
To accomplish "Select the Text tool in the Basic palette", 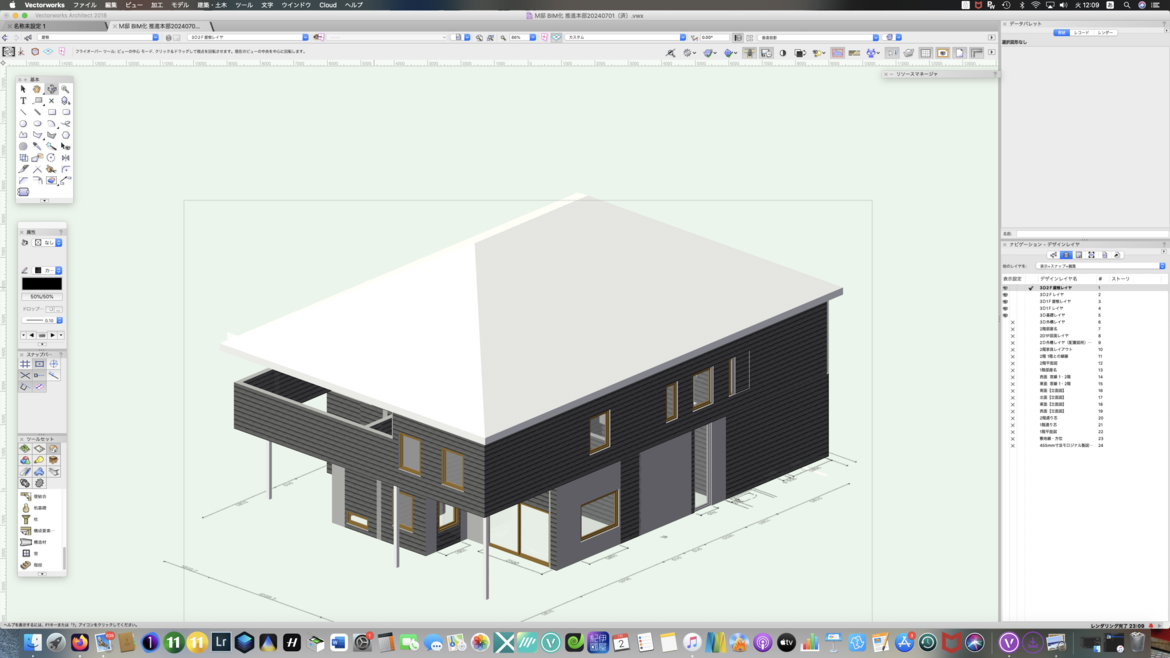I will pyautogui.click(x=23, y=101).
